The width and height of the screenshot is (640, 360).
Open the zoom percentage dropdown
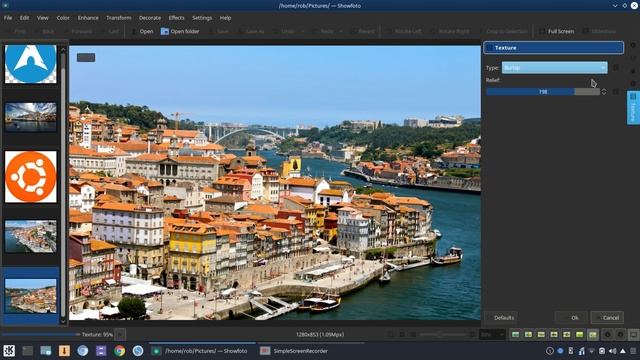point(493,334)
